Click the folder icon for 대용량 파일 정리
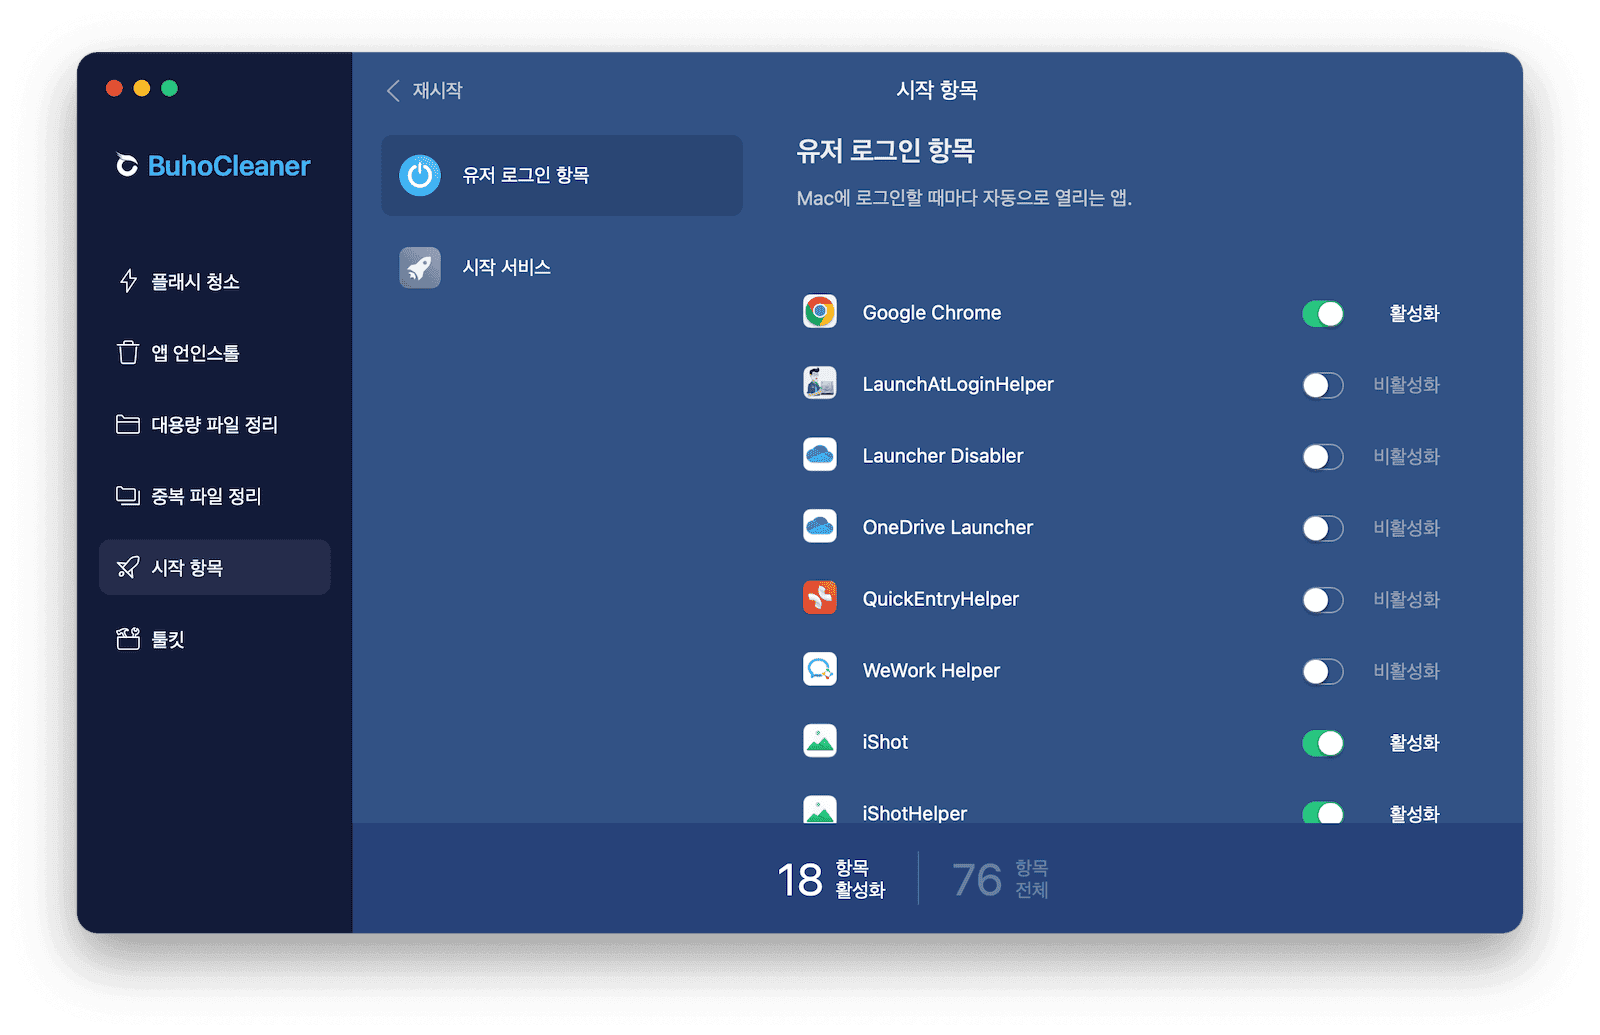This screenshot has height=1035, width=1600. coord(128,424)
